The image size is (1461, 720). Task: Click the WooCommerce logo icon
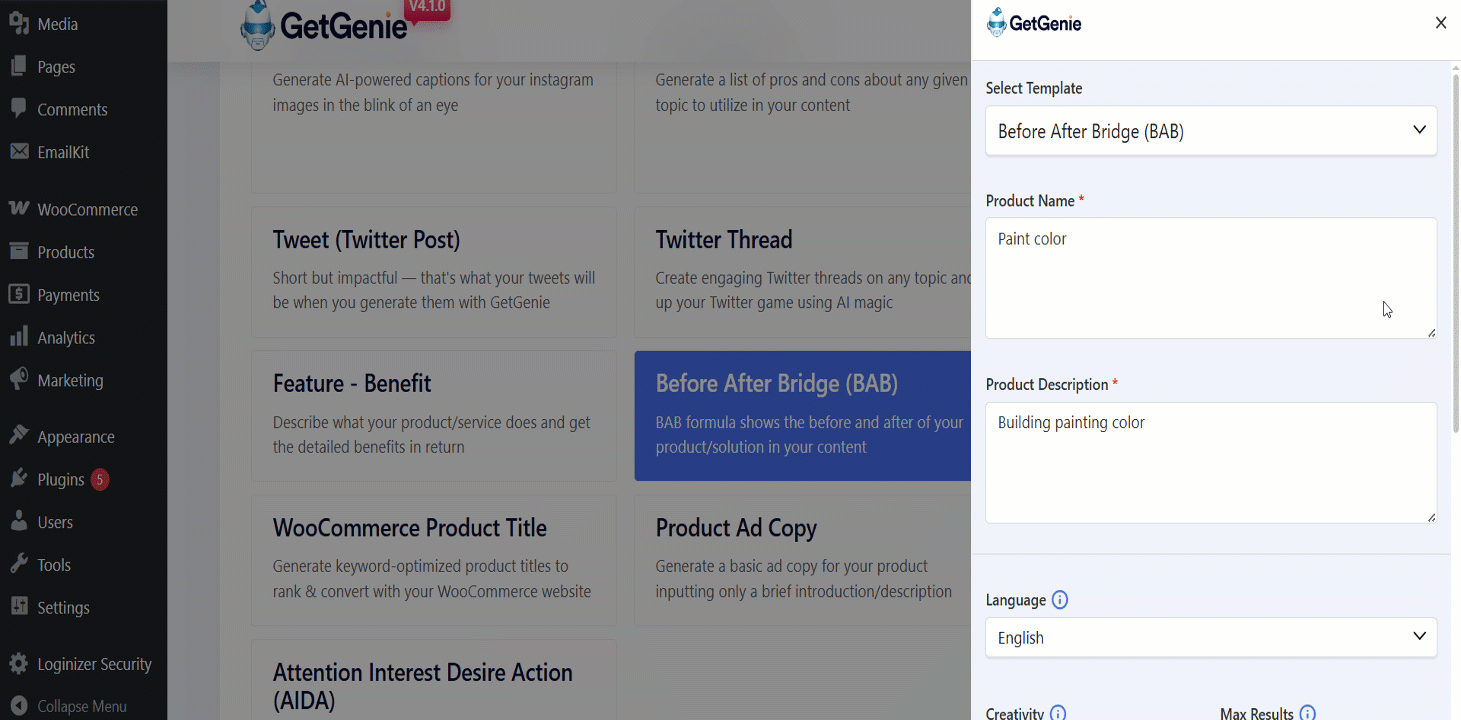click(19, 209)
